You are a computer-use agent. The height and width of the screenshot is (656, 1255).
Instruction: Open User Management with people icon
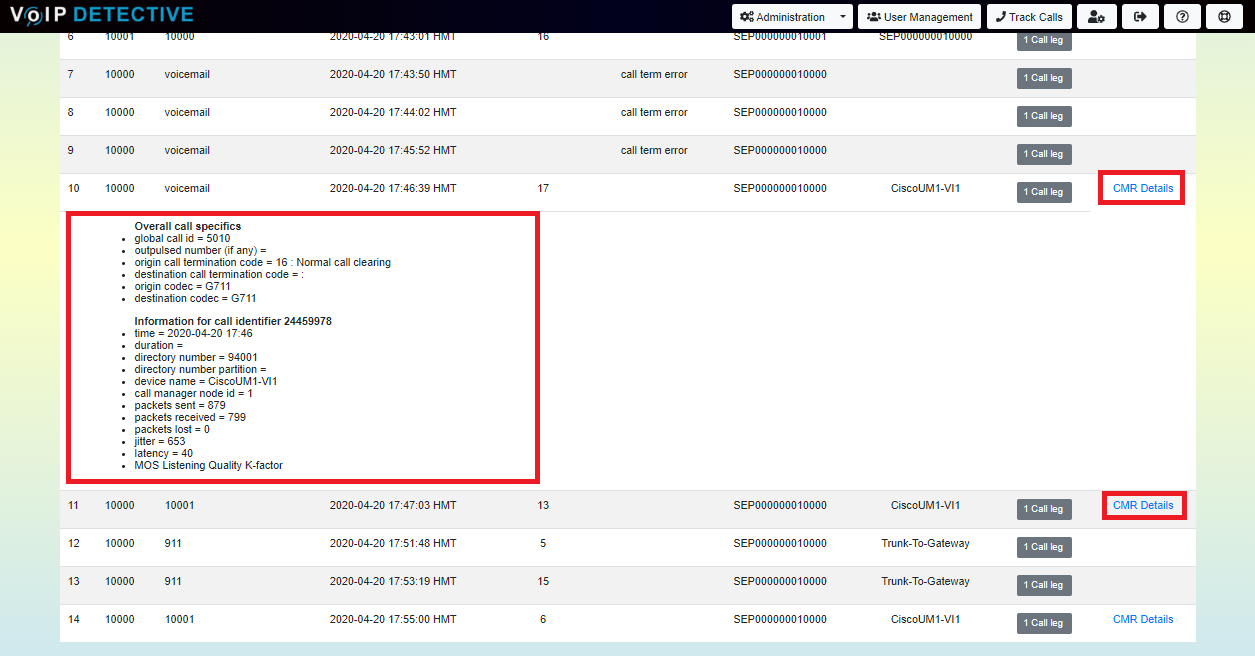[x=920, y=17]
